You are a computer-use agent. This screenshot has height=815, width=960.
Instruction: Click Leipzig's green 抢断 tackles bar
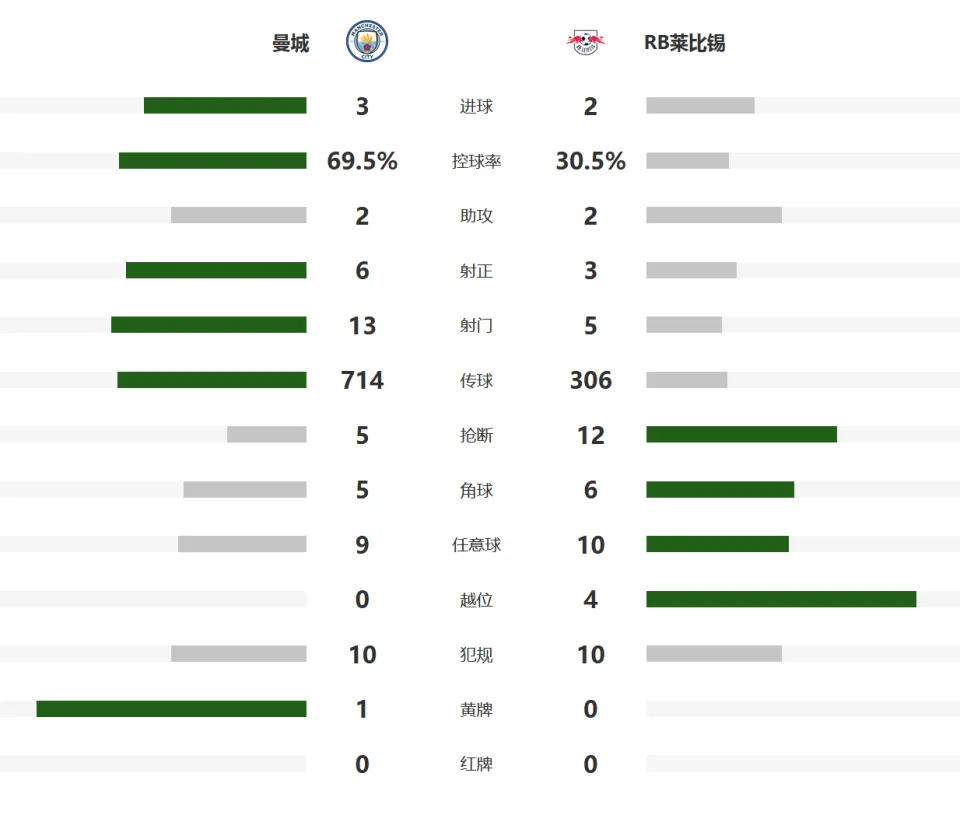(741, 434)
